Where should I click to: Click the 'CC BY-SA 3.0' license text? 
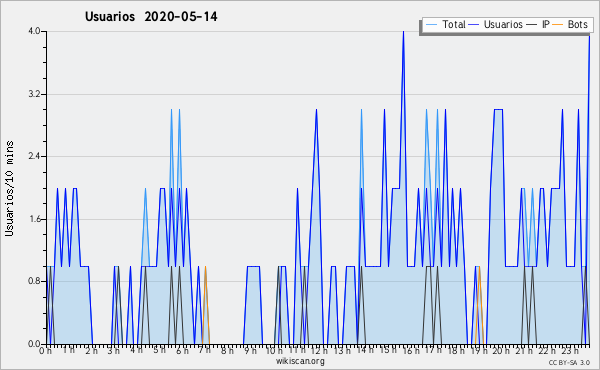(569, 363)
